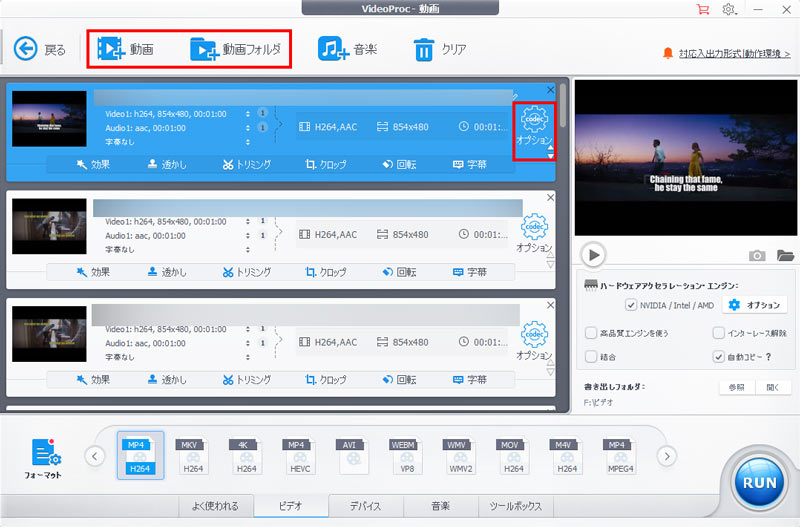Open クロップ crop for first video
The width and height of the screenshot is (800, 527).
coord(326,164)
